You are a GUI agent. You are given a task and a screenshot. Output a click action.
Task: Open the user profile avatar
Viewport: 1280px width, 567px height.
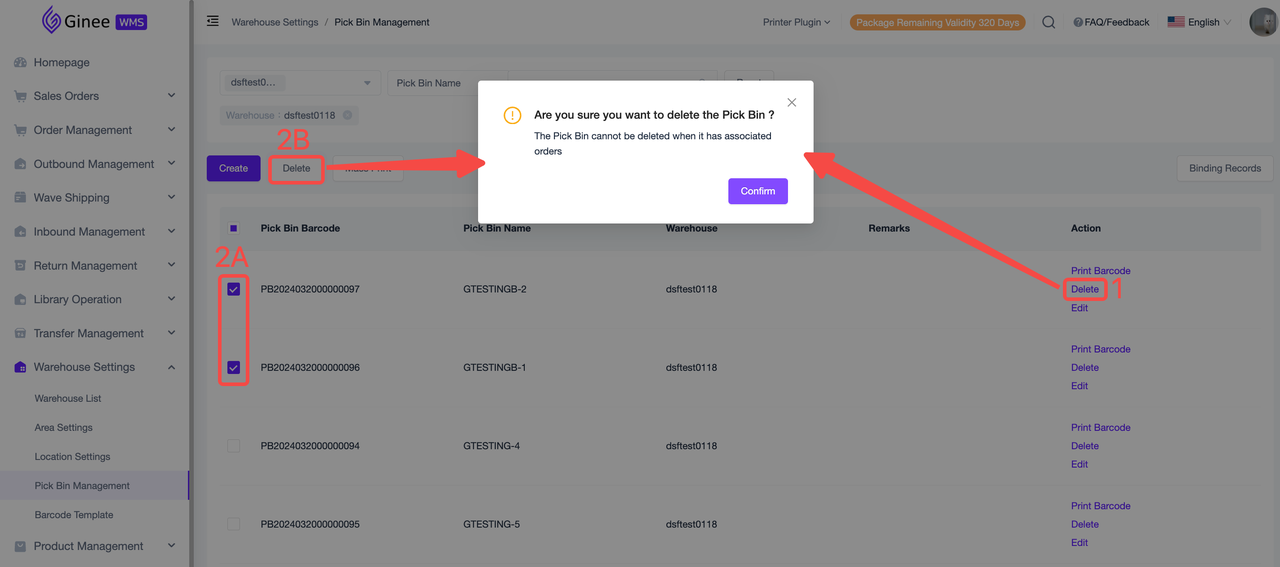click(x=1262, y=22)
